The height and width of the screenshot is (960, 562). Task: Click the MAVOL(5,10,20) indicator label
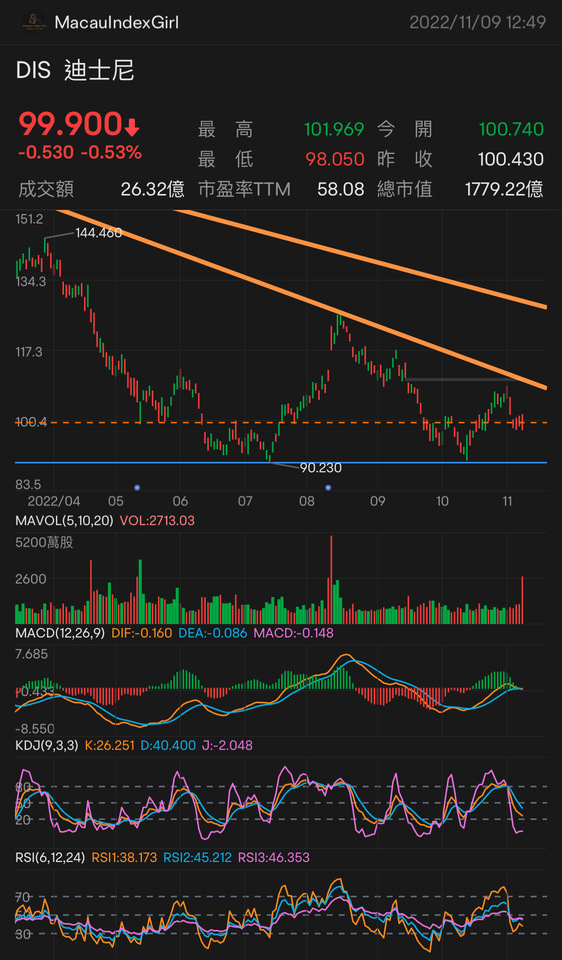pos(65,521)
